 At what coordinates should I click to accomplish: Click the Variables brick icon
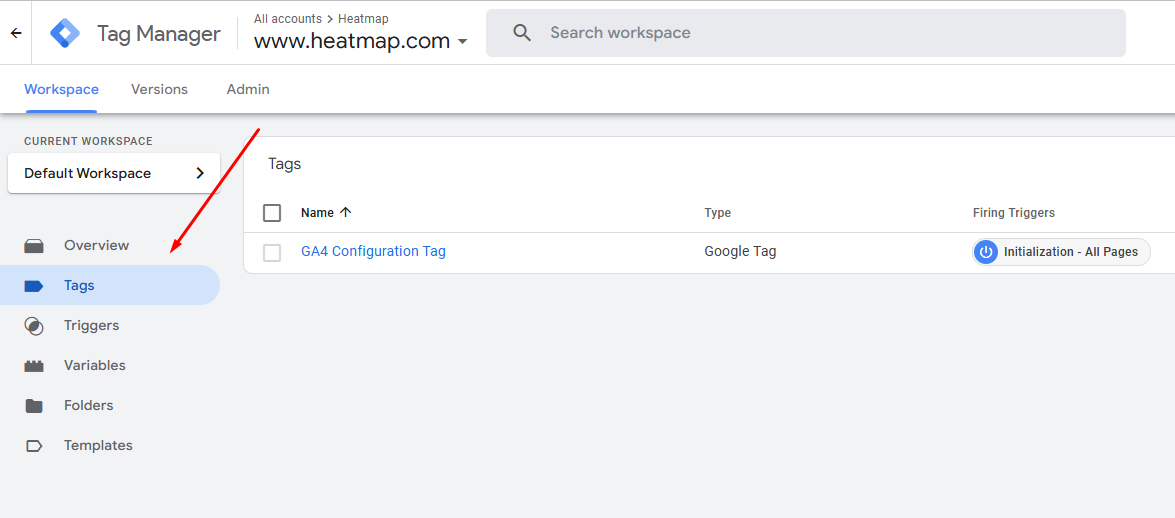[34, 366]
